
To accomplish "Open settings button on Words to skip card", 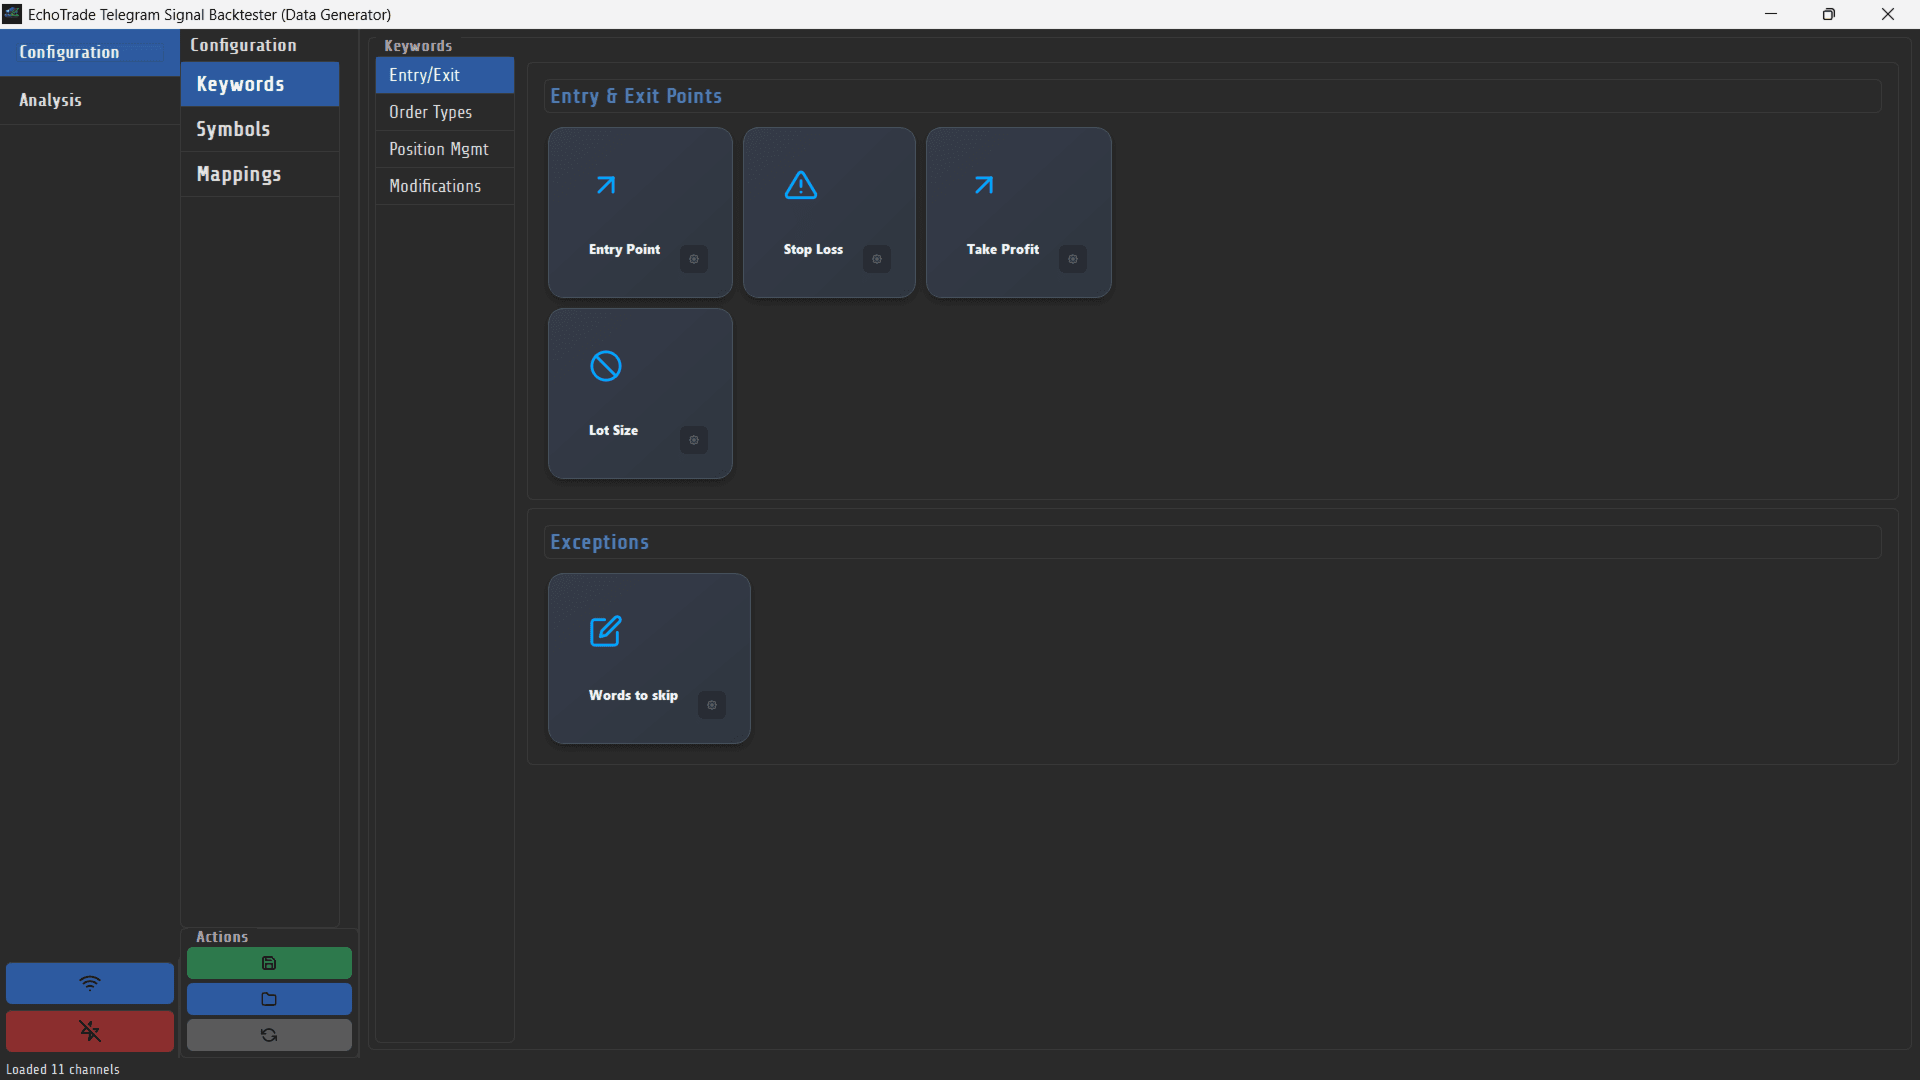I will [x=712, y=705].
